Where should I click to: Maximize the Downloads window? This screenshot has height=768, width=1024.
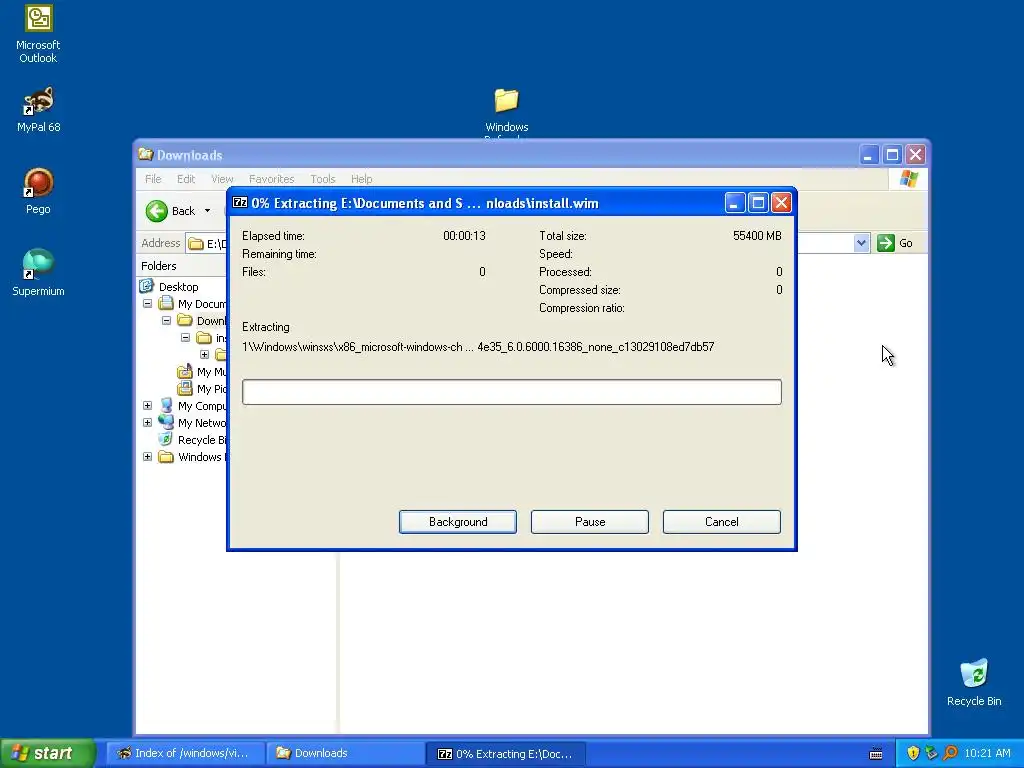coord(892,155)
